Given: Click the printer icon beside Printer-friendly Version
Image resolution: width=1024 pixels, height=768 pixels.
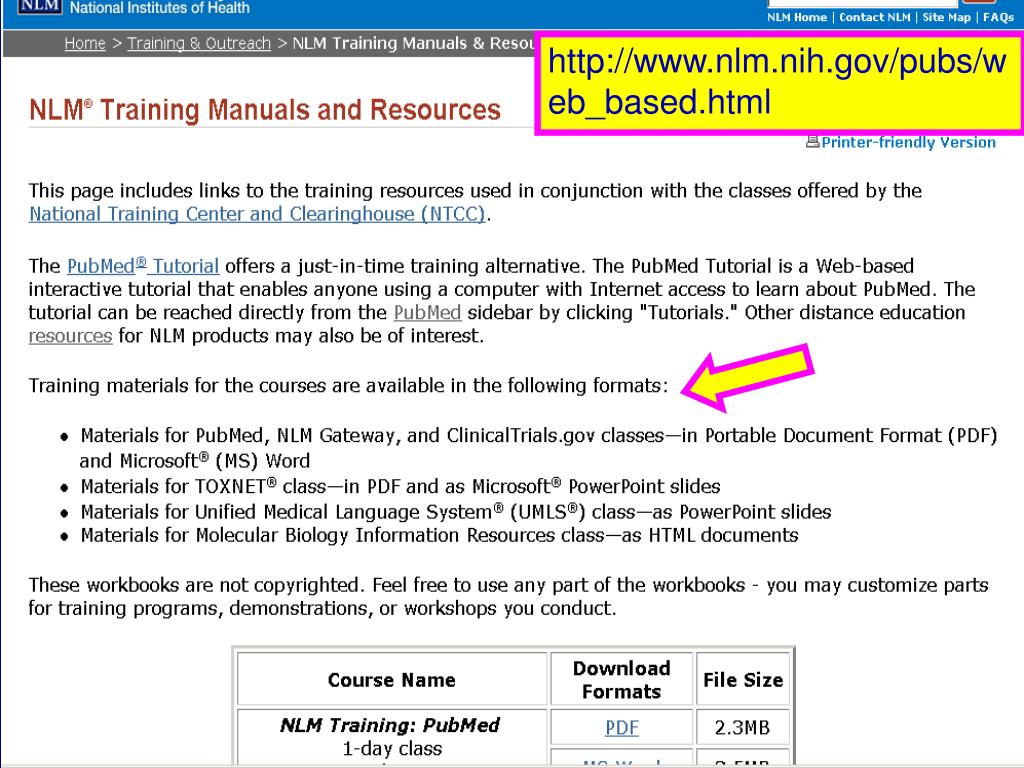Looking at the screenshot, I should [x=812, y=141].
